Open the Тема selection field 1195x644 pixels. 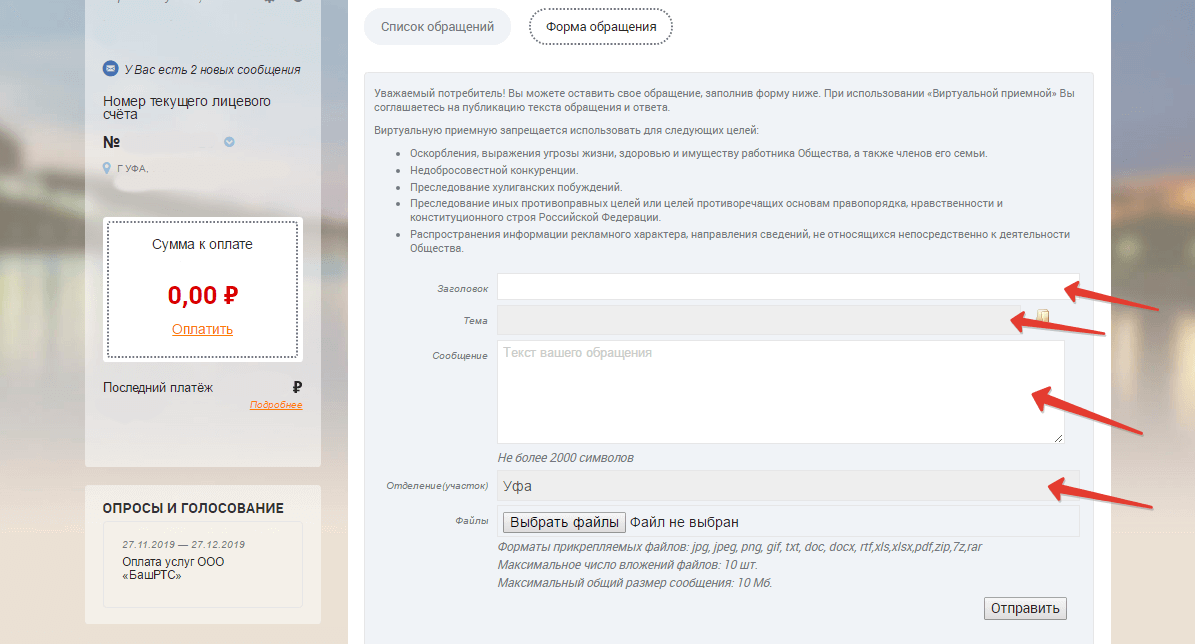(759, 320)
